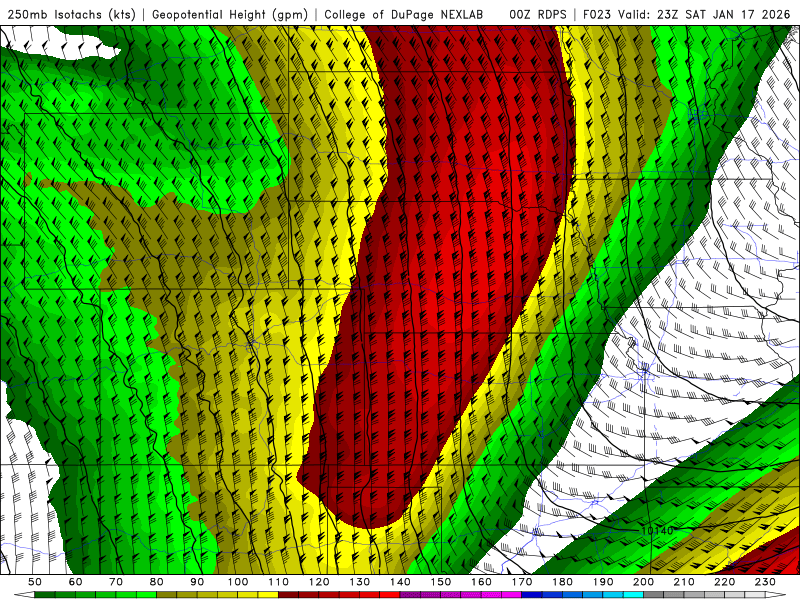Click the 200 kts colorbar label
This screenshot has width=800, height=600.
[x=643, y=582]
